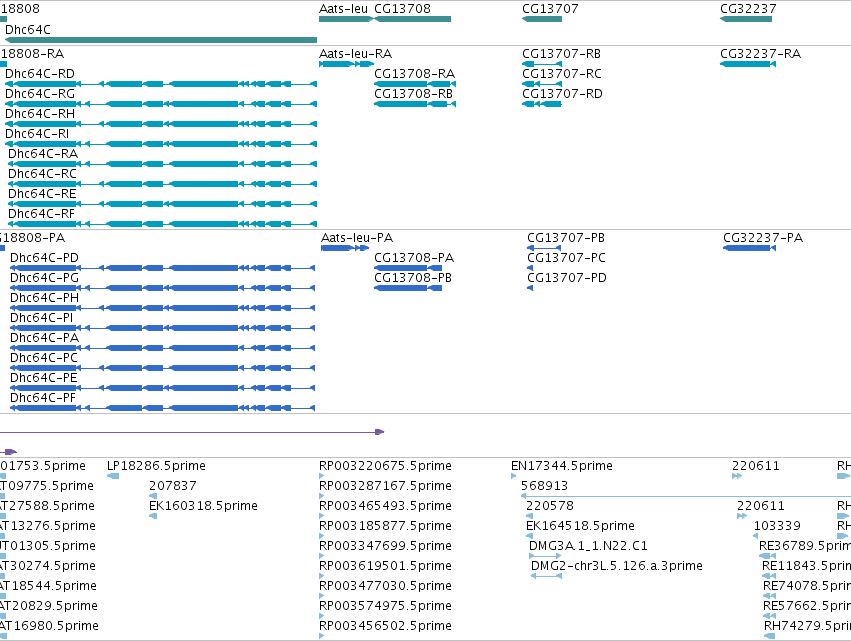This screenshot has height=641, width=851.
Task: Open Dhc64C-PA protein feature
Action: 162,348
